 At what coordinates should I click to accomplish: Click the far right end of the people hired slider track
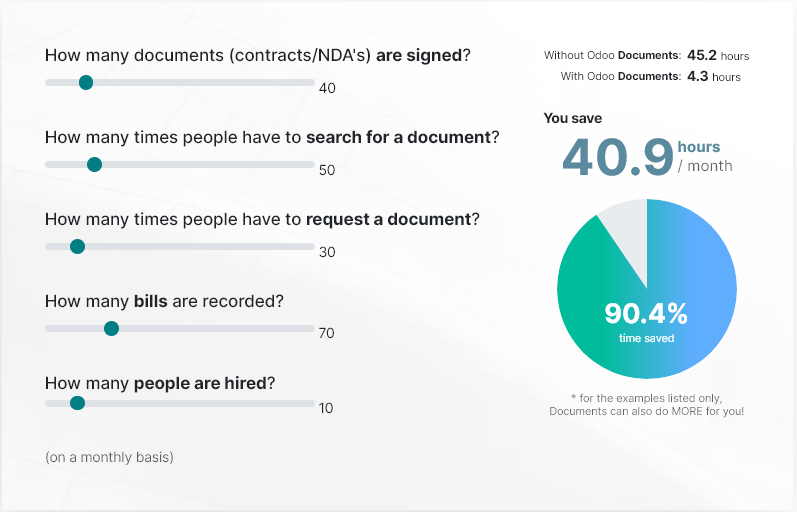click(x=312, y=403)
